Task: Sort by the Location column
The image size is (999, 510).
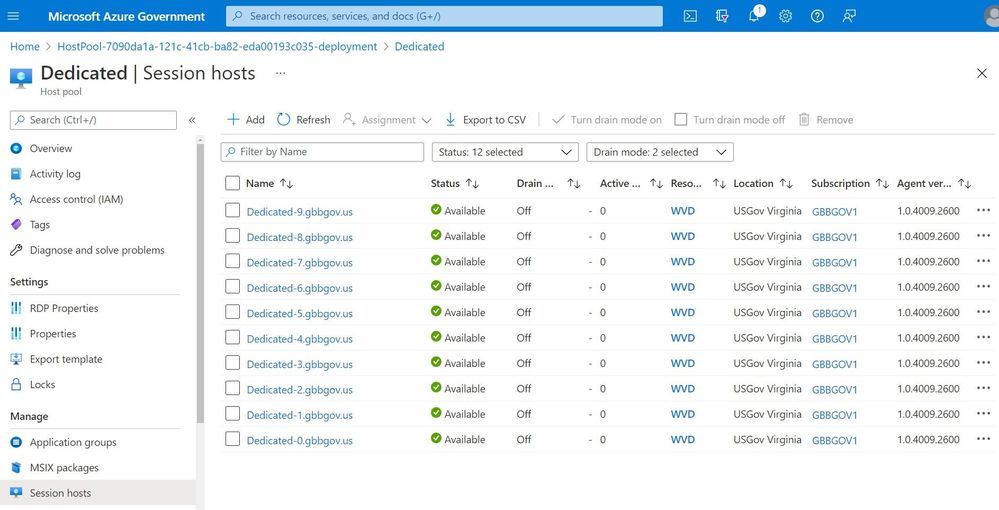Action: click(763, 184)
